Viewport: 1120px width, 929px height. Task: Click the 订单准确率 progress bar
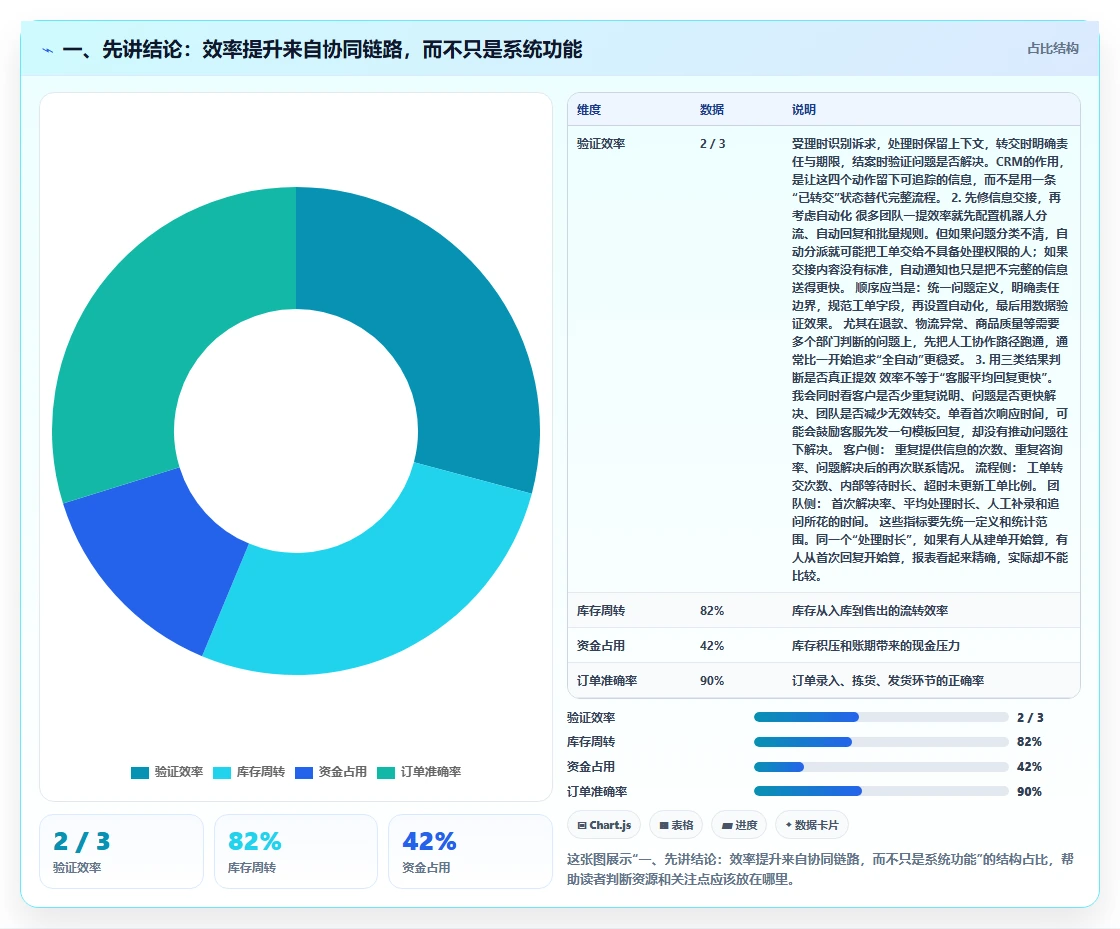[881, 791]
